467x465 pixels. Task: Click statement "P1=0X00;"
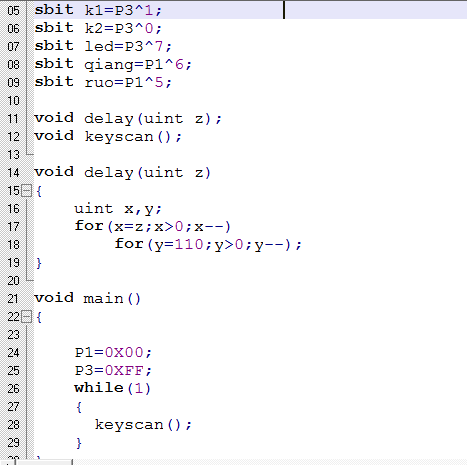coord(113,353)
